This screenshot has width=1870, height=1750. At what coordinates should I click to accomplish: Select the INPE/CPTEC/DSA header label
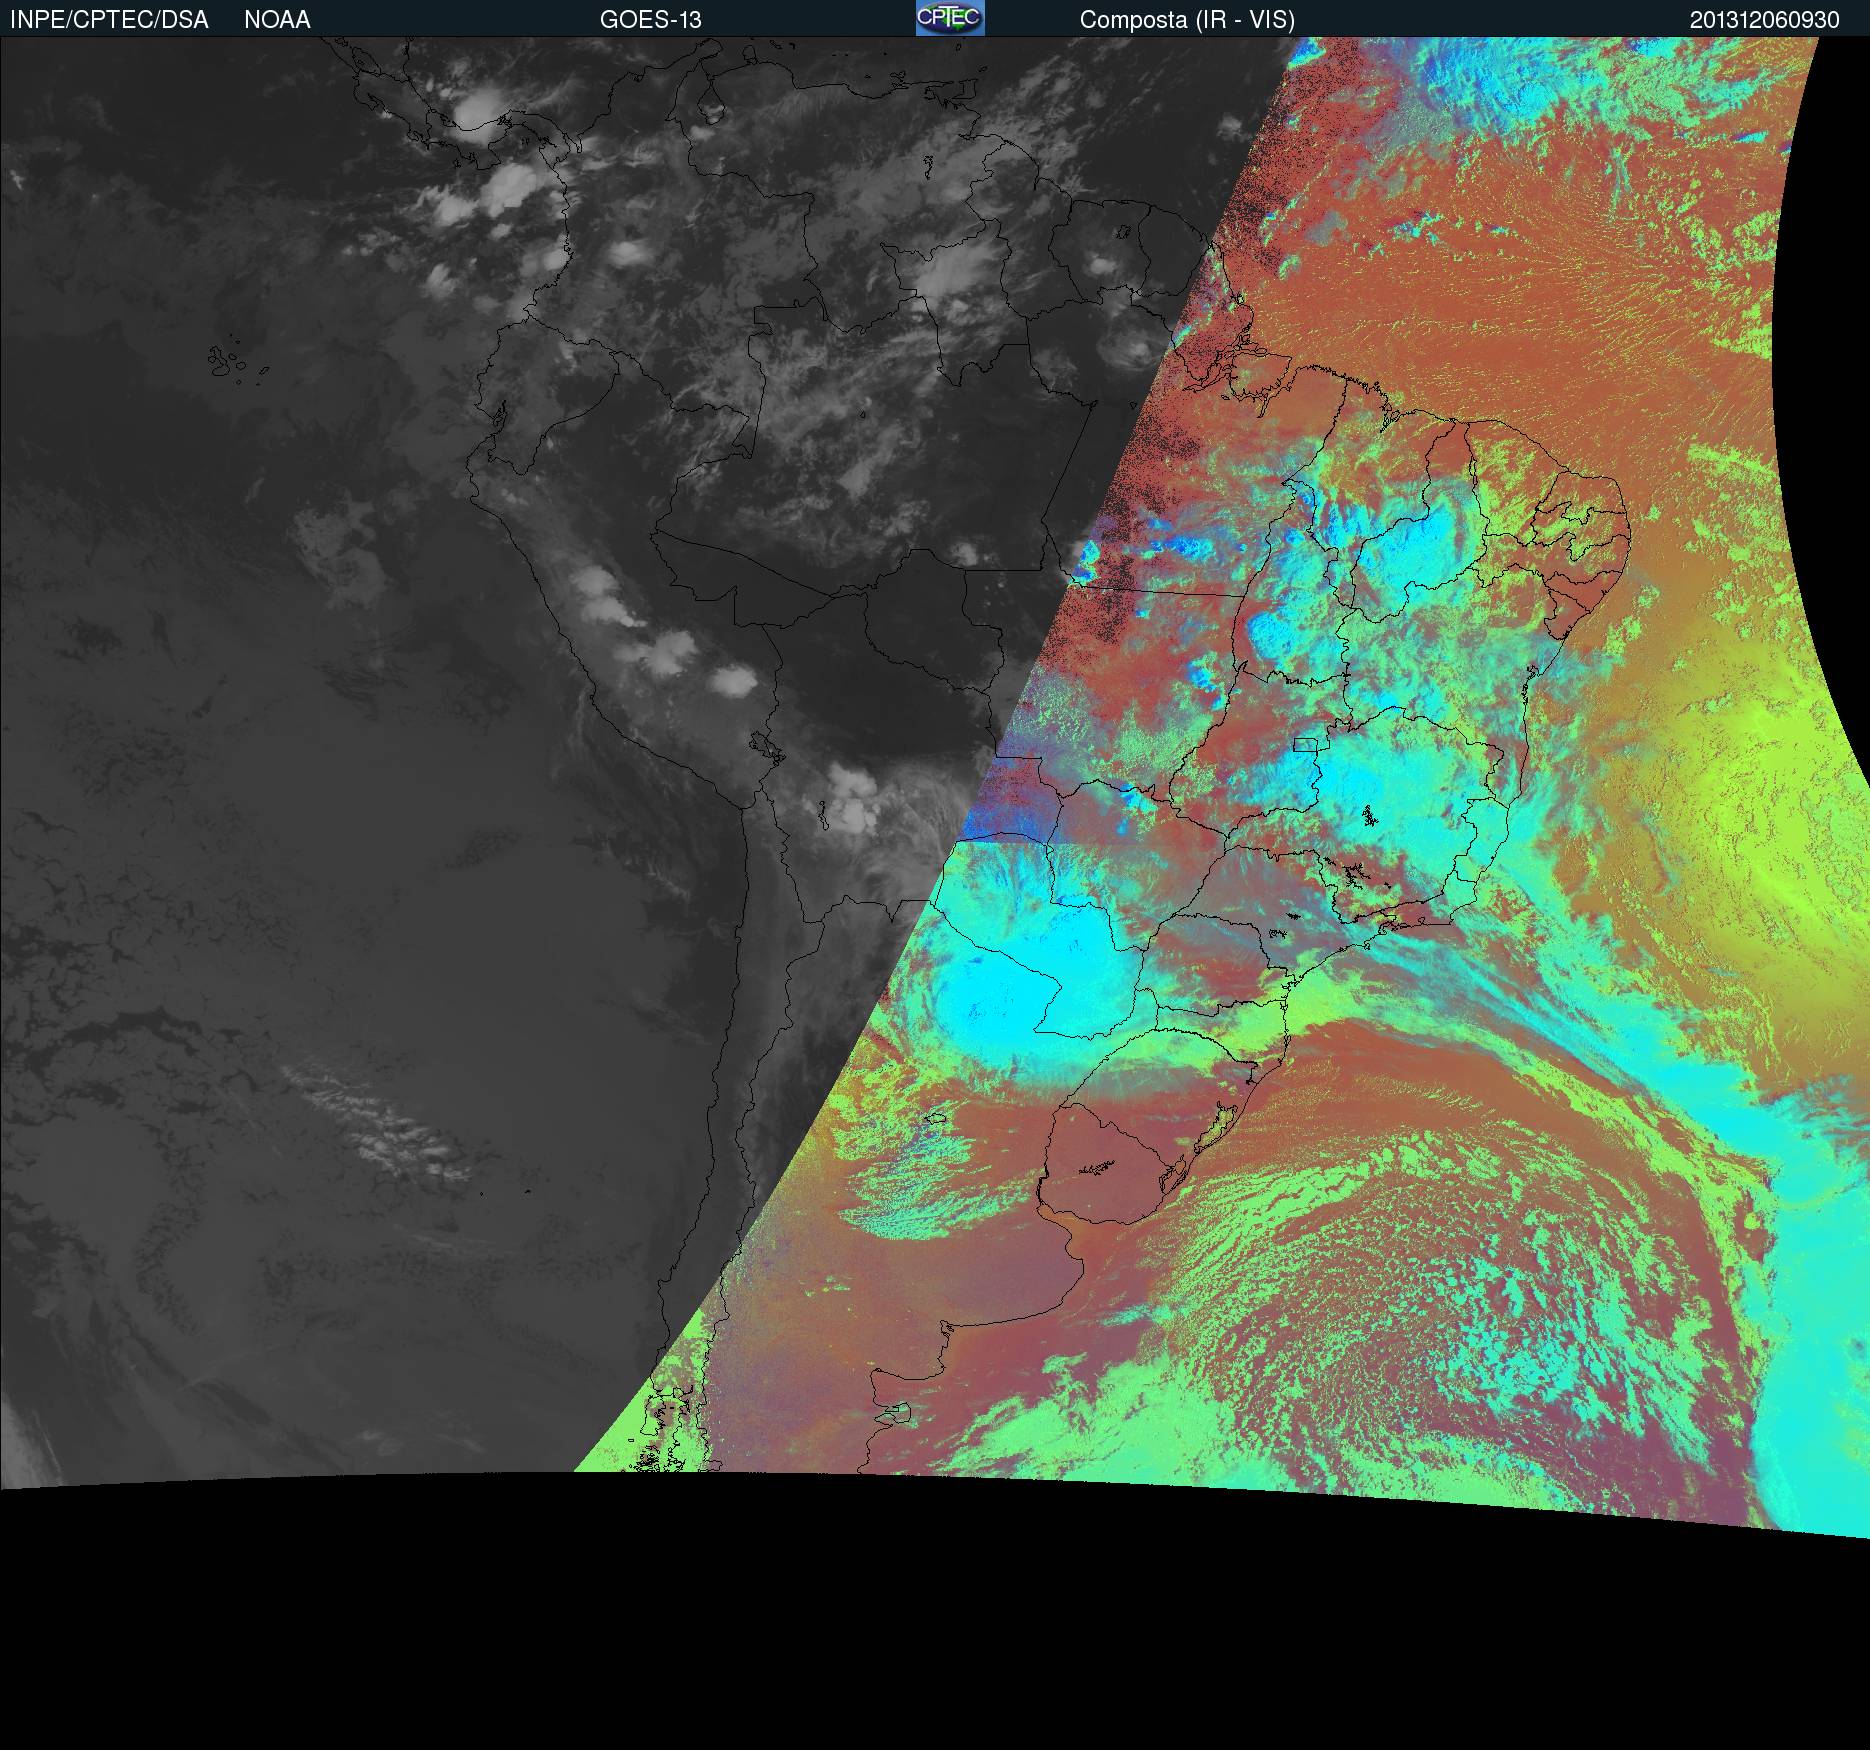click(x=109, y=20)
